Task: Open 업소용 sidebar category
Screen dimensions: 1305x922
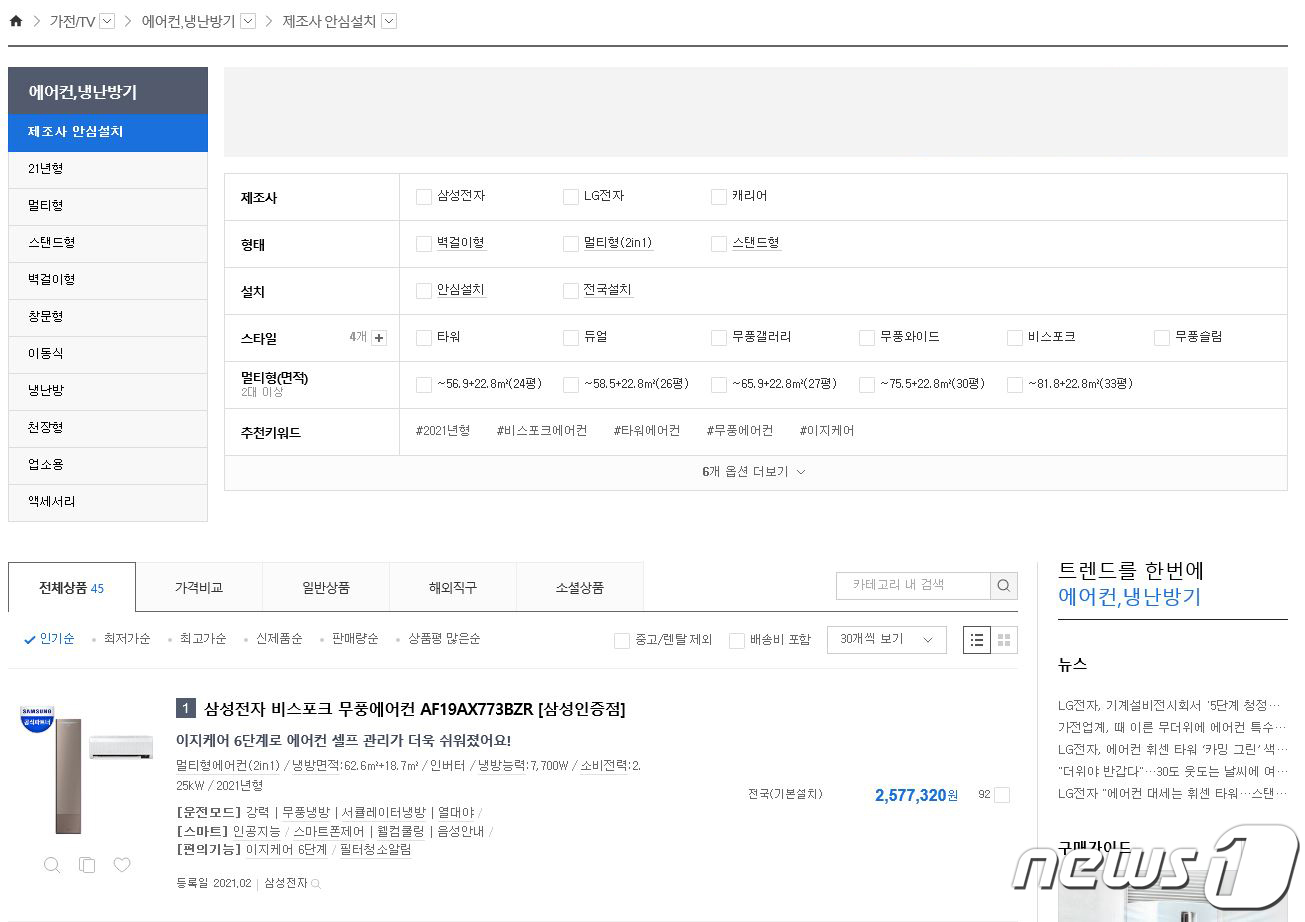Action: pos(108,465)
